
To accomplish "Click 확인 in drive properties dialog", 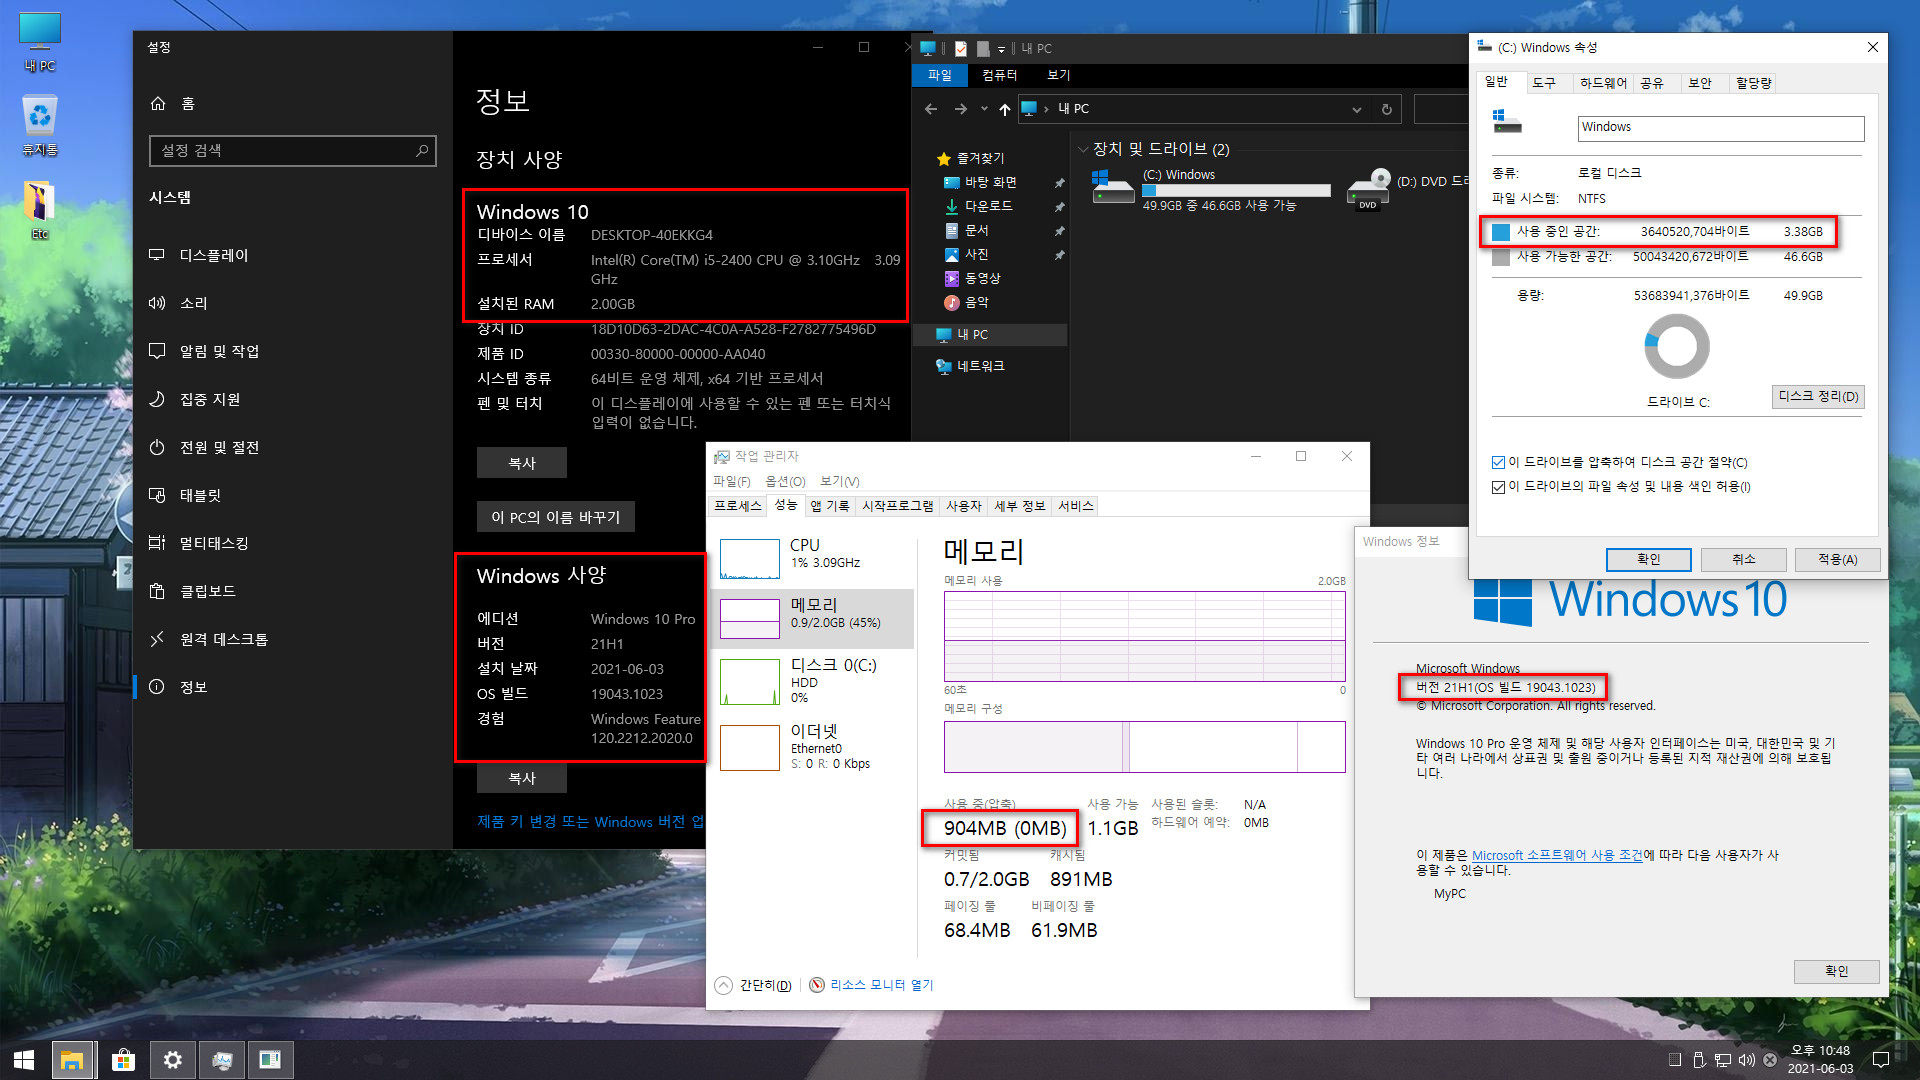I will coord(1647,559).
